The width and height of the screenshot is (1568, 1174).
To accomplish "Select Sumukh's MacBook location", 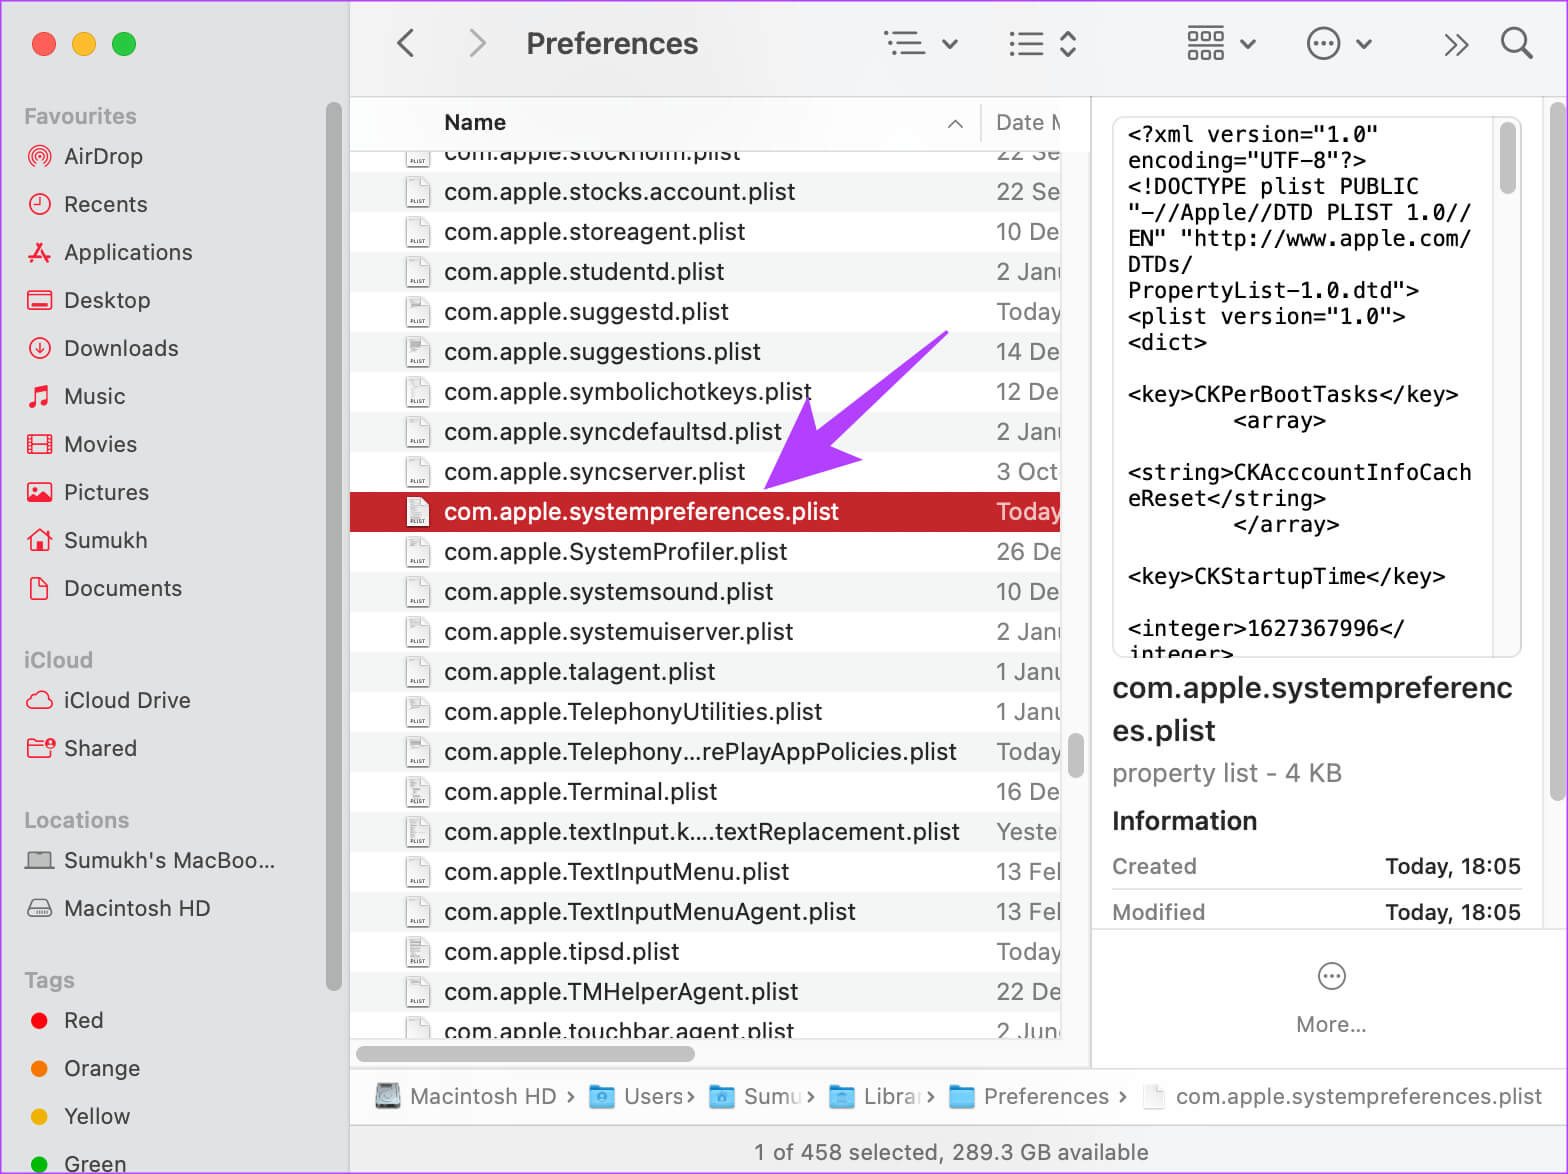I will pyautogui.click(x=150, y=860).
